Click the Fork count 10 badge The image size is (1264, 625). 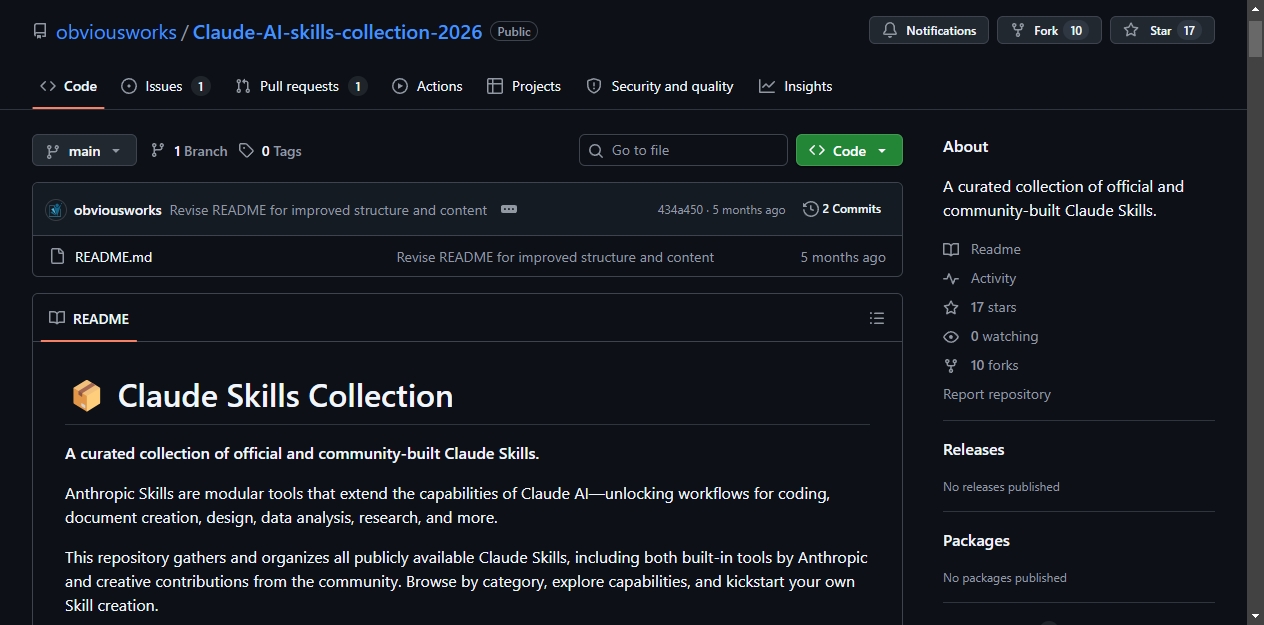pyautogui.click(x=1076, y=31)
